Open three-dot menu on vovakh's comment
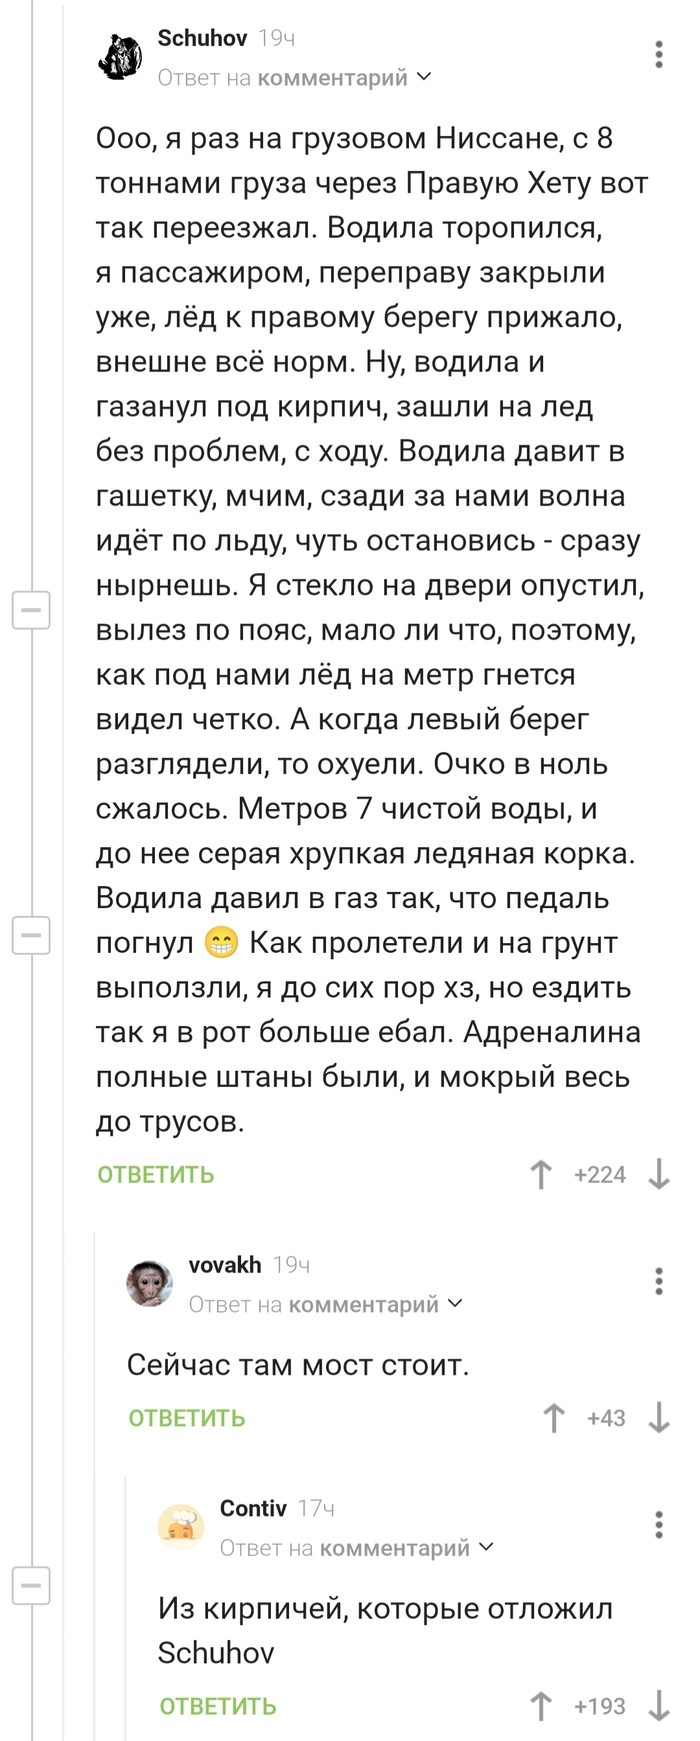The image size is (700, 1741). 658,1281
